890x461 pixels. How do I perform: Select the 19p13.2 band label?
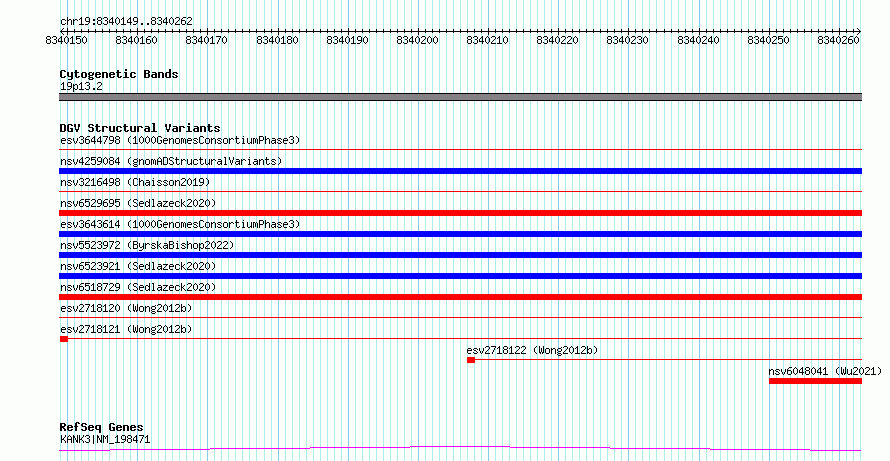[81, 87]
